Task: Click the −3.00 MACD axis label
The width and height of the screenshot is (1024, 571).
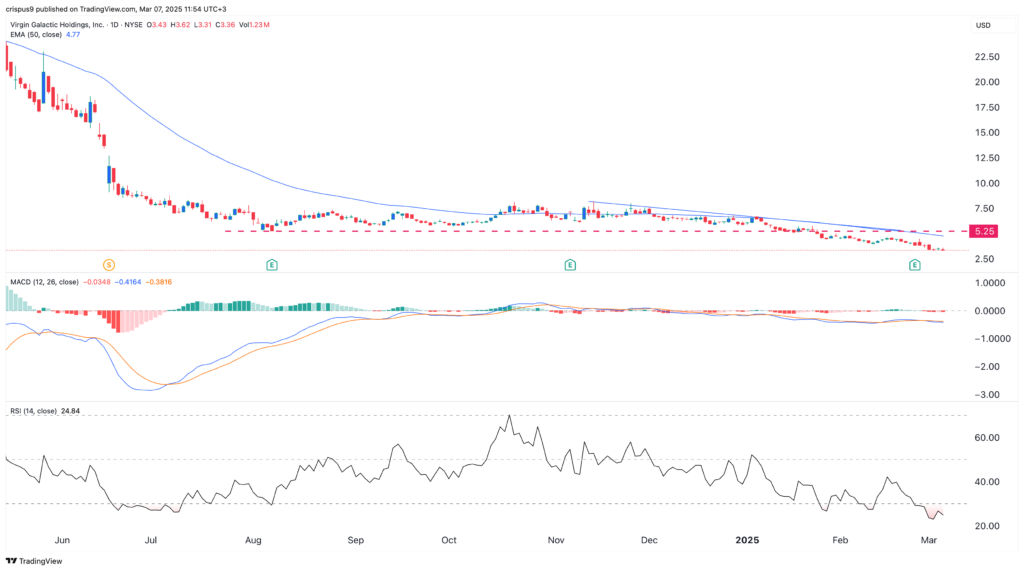Action: point(987,395)
